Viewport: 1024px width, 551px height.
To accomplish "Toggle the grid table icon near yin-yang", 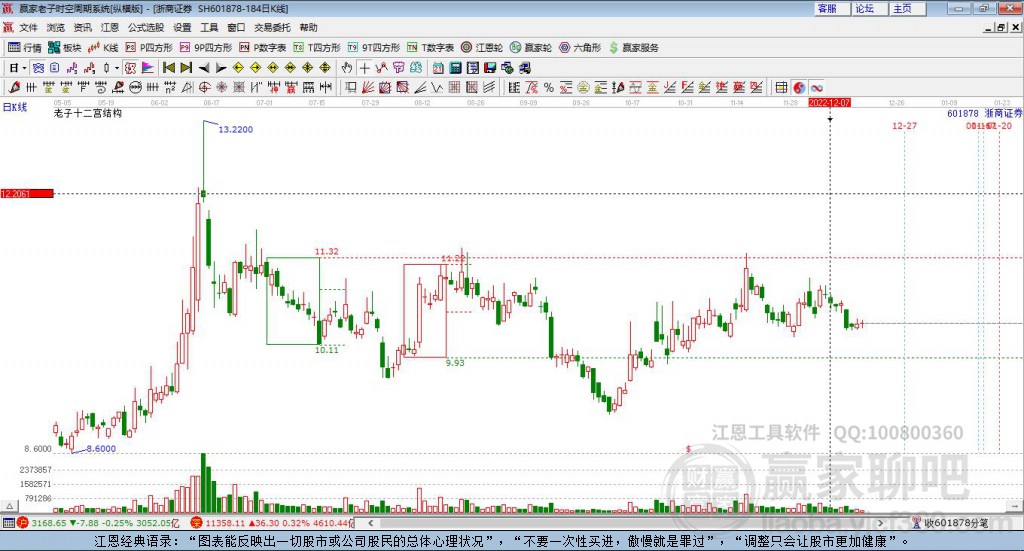I will [781, 87].
